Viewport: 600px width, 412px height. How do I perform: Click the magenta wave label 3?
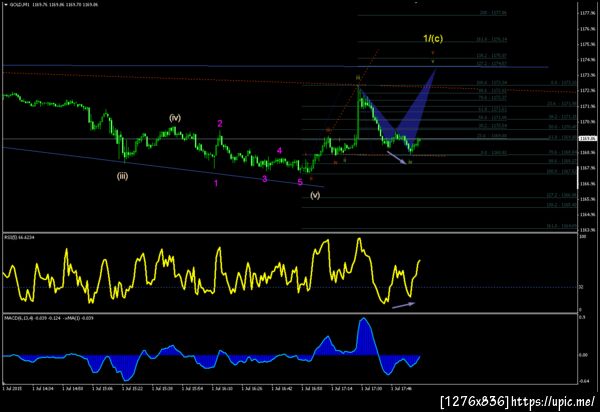click(x=264, y=179)
